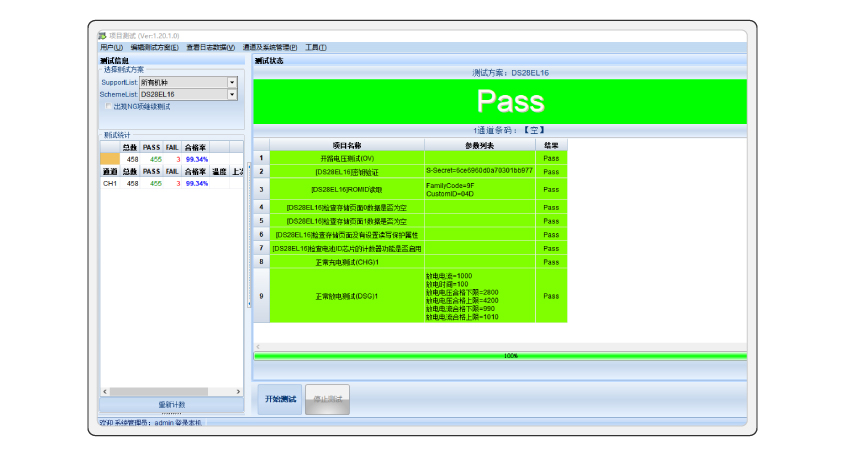Open the 工具(T) menu

(315, 47)
